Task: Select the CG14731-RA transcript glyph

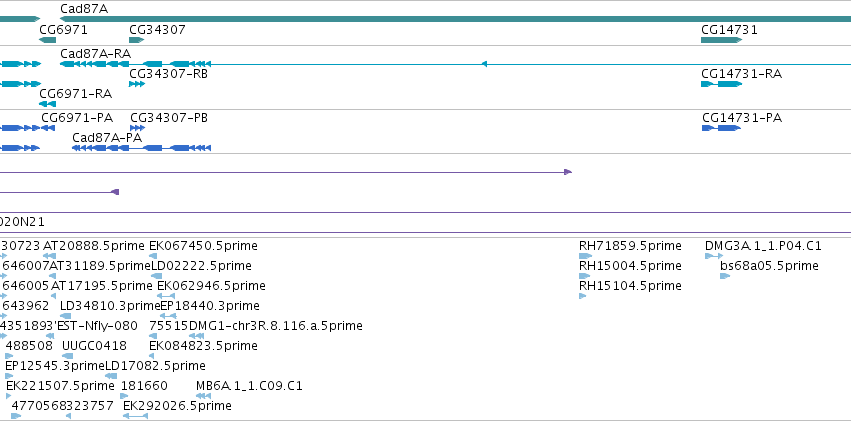Action: tap(721, 84)
